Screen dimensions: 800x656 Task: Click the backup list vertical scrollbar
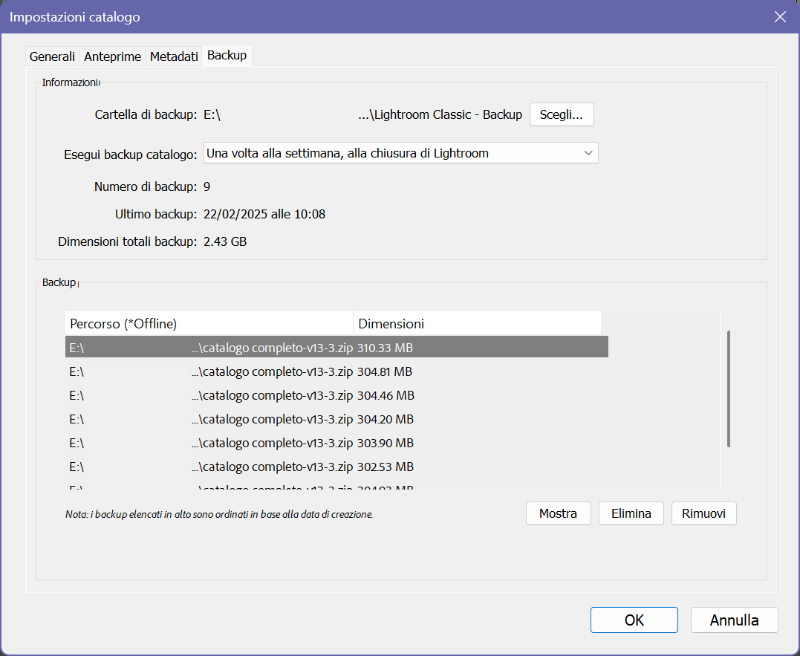point(728,389)
